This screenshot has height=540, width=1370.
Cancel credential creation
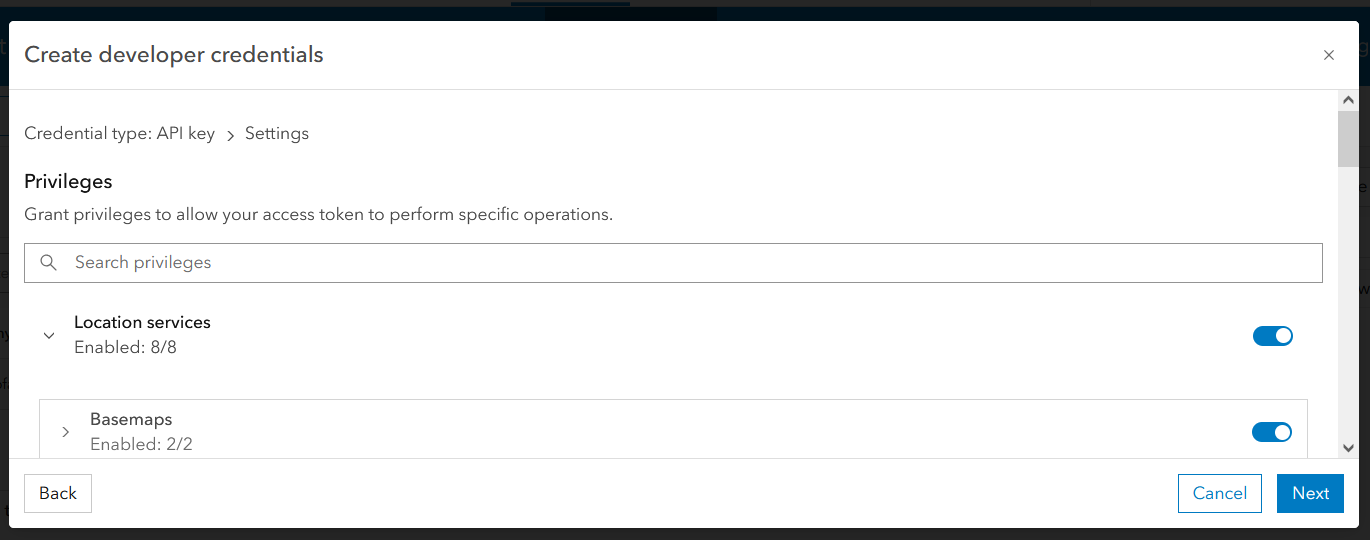tap(1219, 493)
